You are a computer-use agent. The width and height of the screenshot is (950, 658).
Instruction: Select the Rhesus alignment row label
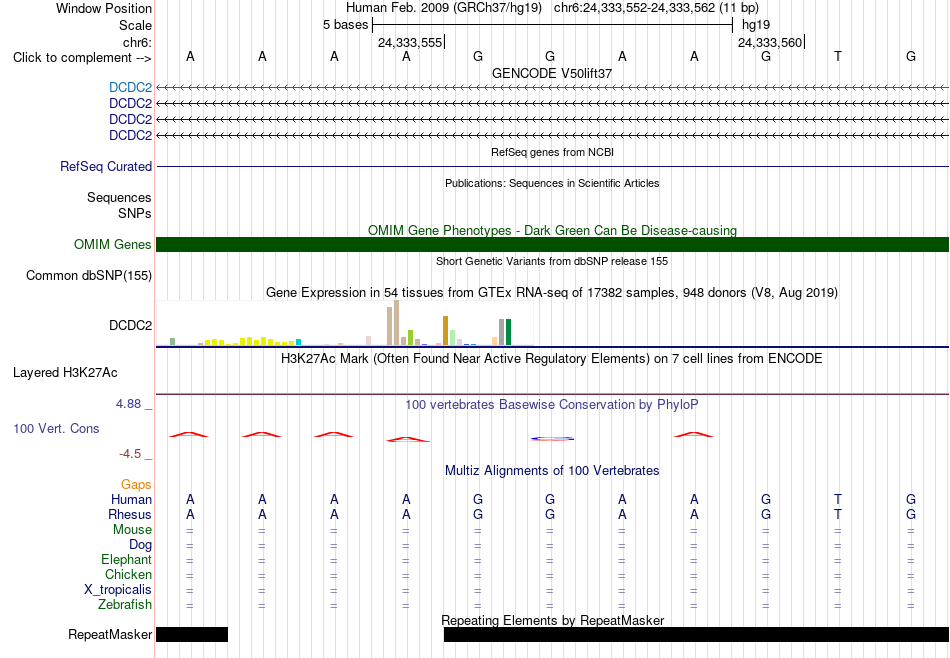[x=130, y=514]
